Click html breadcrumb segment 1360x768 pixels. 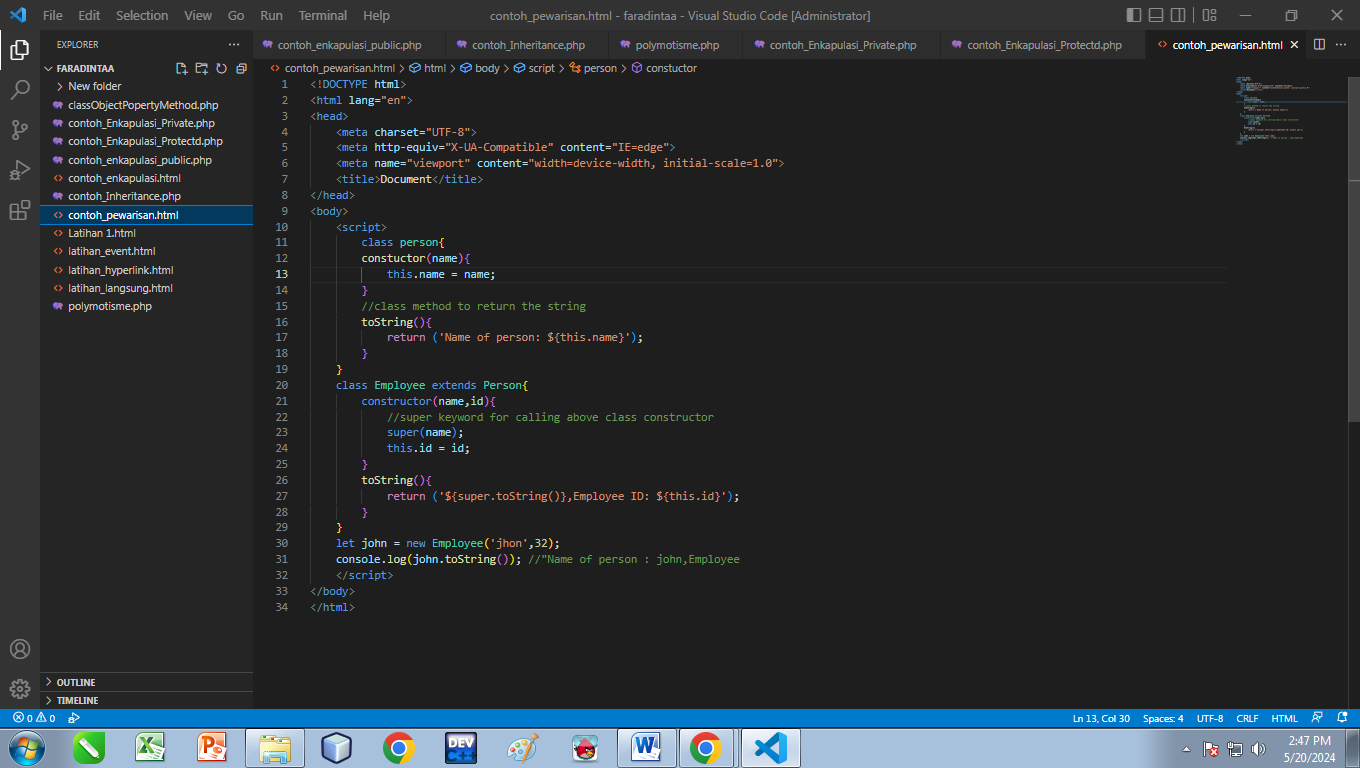click(x=427, y=68)
